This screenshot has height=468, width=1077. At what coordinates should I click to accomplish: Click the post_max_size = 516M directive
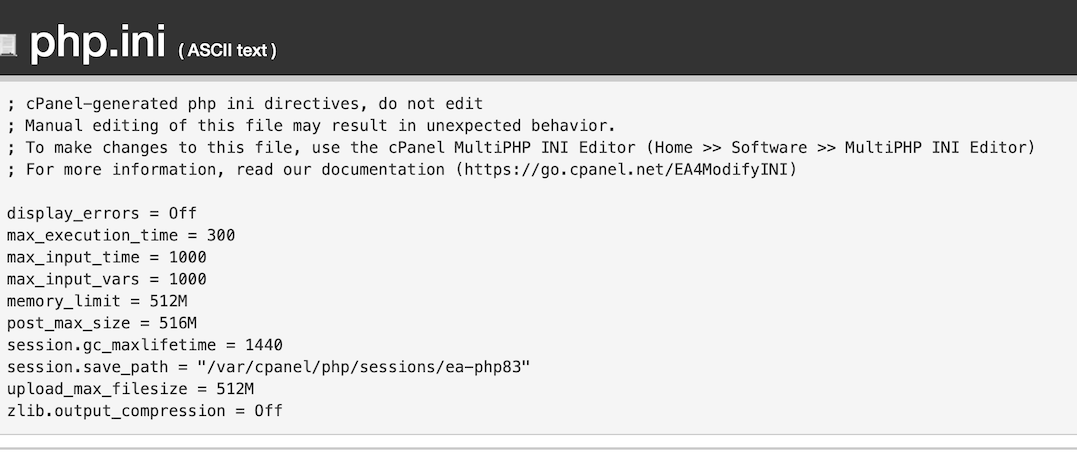pyautogui.click(x=102, y=323)
